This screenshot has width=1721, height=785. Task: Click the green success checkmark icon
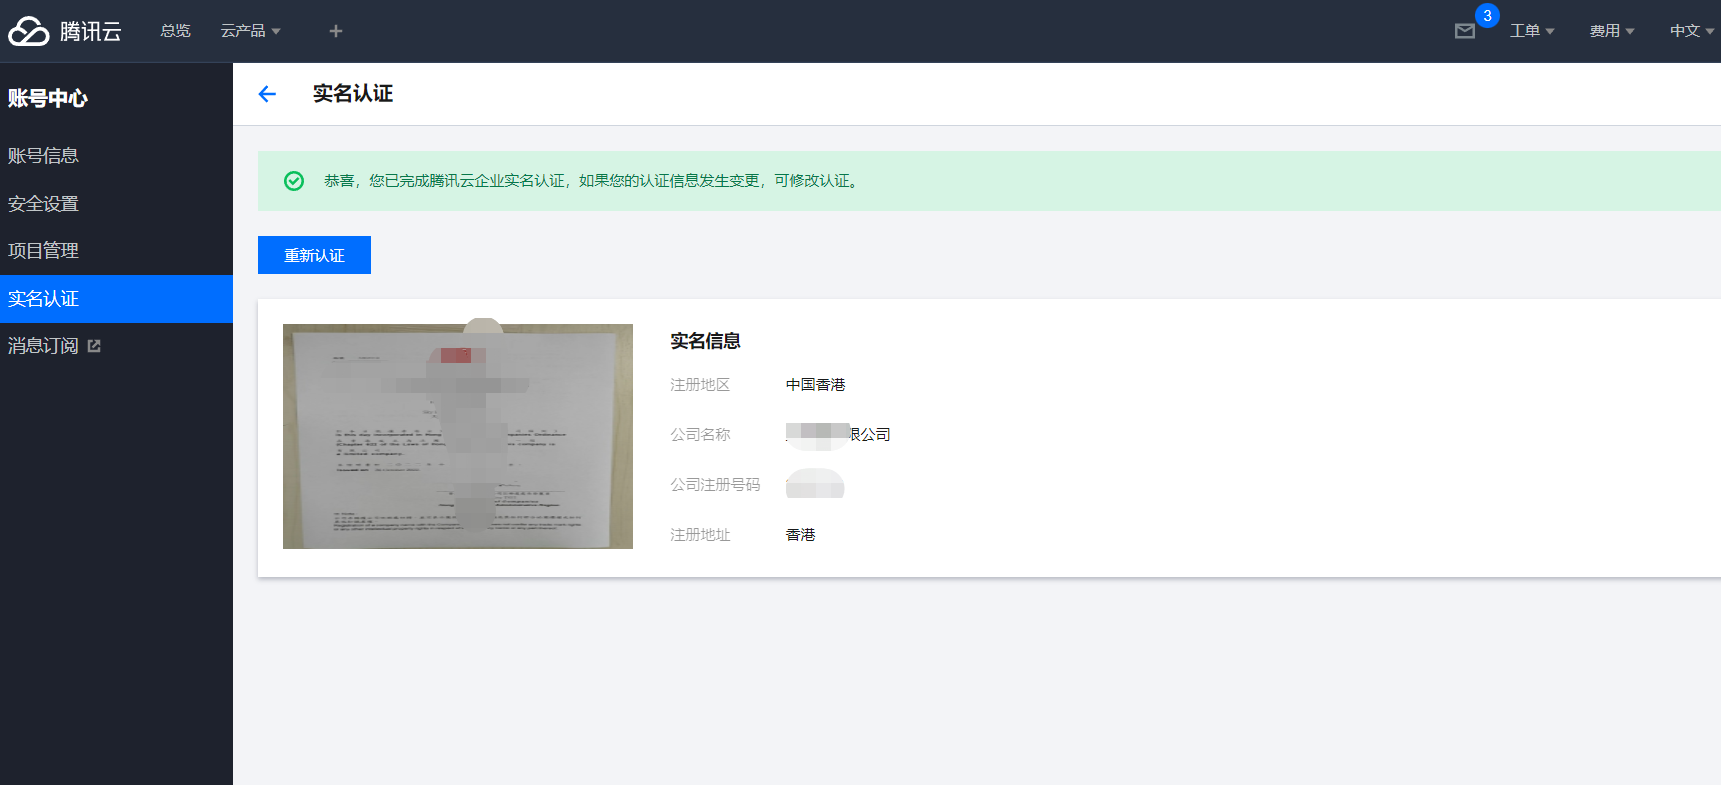pos(294,181)
